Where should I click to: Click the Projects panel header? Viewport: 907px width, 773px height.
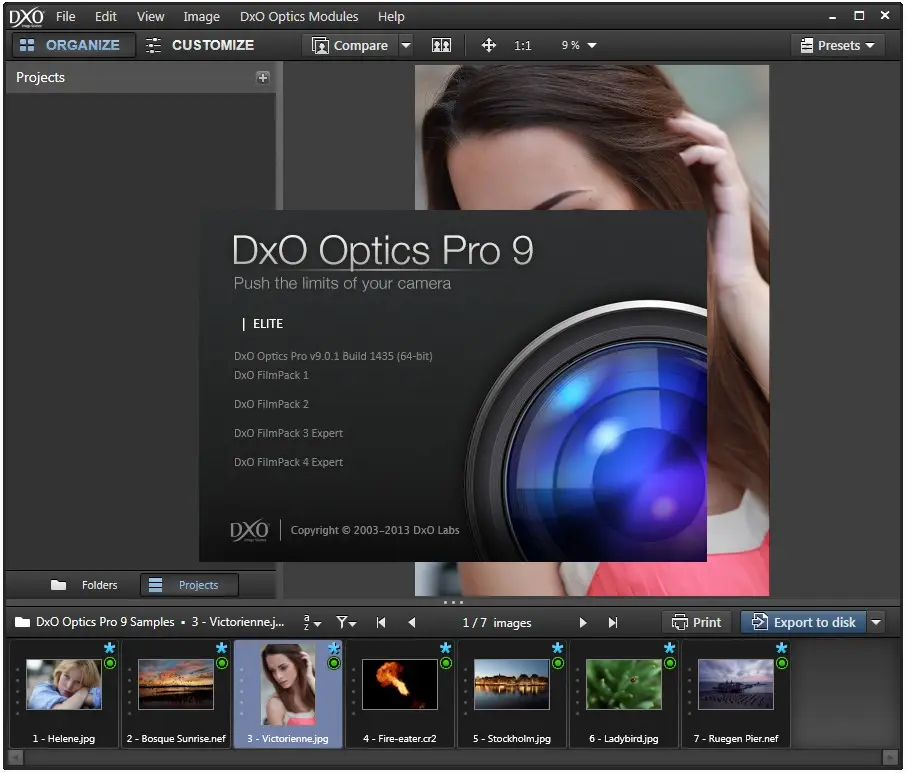tap(141, 78)
